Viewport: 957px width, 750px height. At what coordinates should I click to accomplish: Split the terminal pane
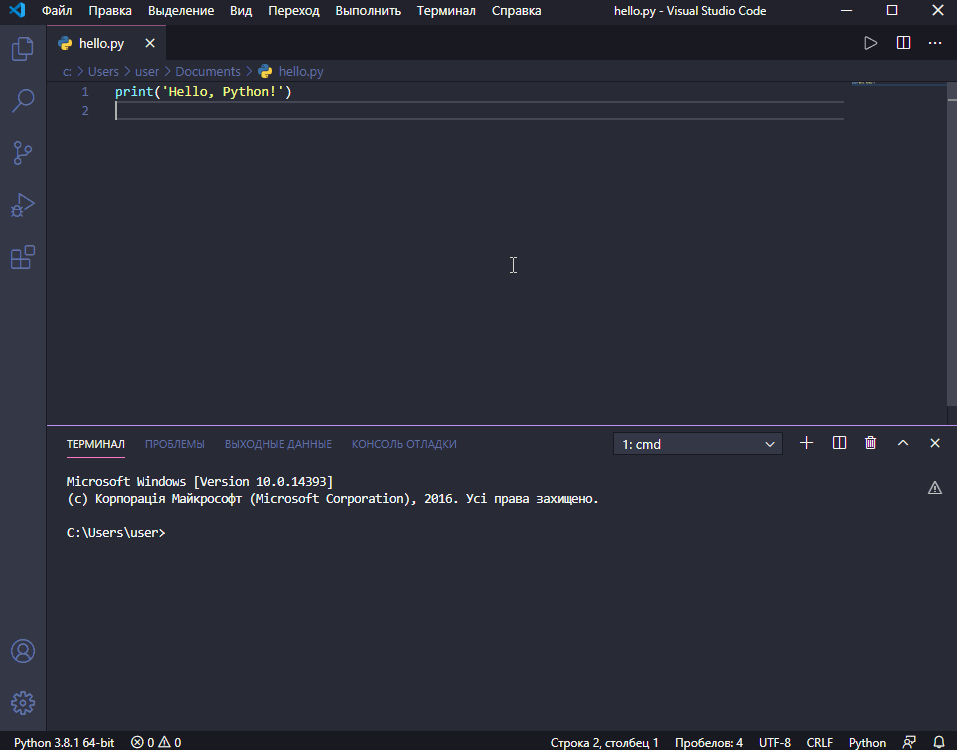(839, 443)
